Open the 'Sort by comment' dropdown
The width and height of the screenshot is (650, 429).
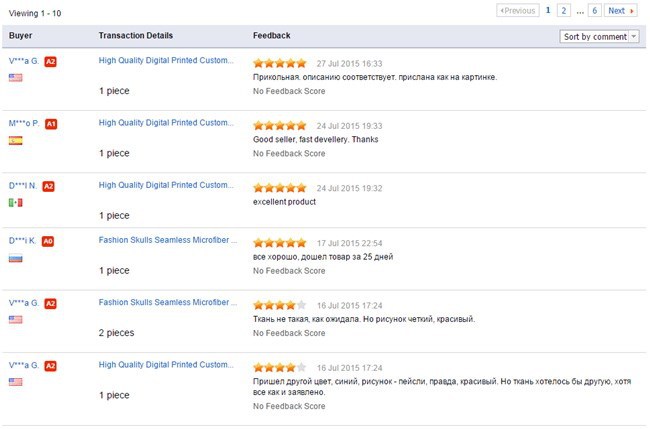tap(600, 37)
